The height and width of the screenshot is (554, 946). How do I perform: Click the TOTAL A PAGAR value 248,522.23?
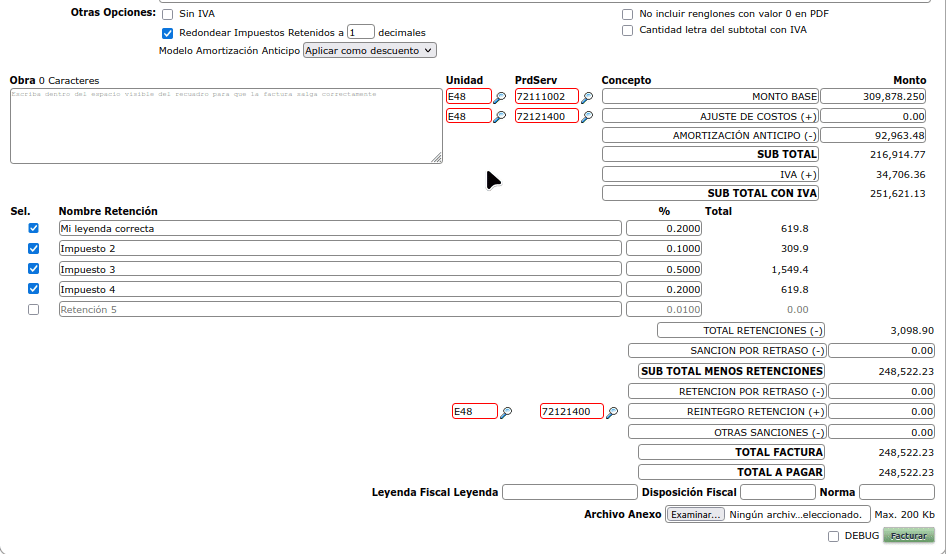click(906, 473)
